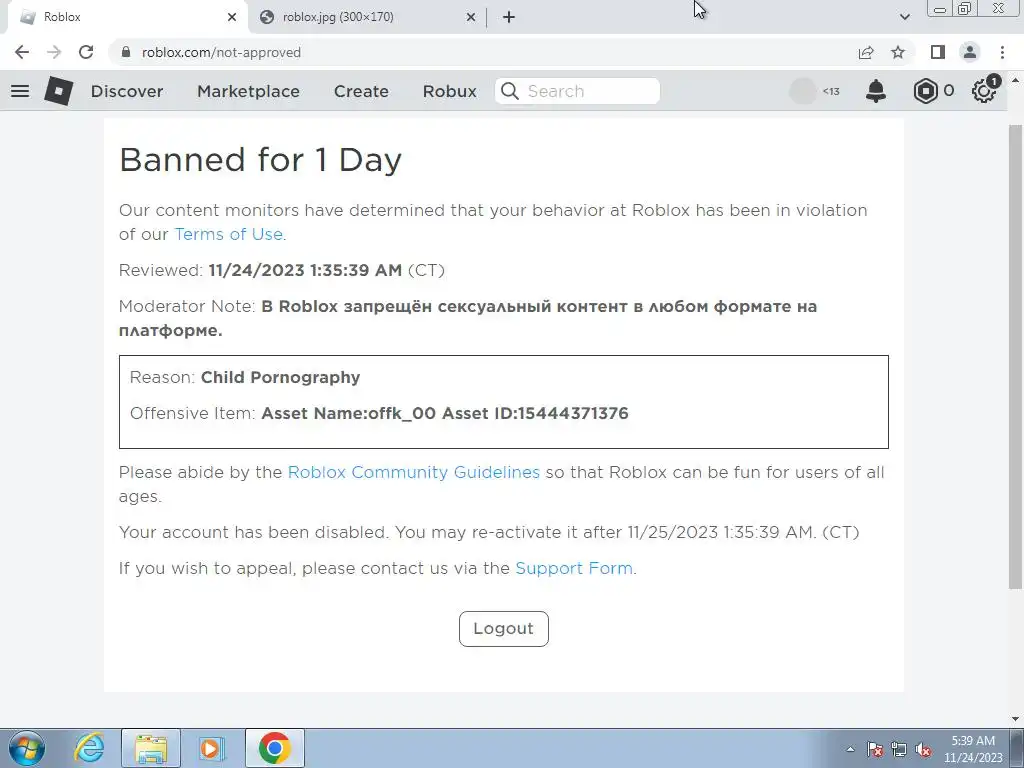Image resolution: width=1024 pixels, height=768 pixels.
Task: Open a new tab with plus icon
Action: 509,17
